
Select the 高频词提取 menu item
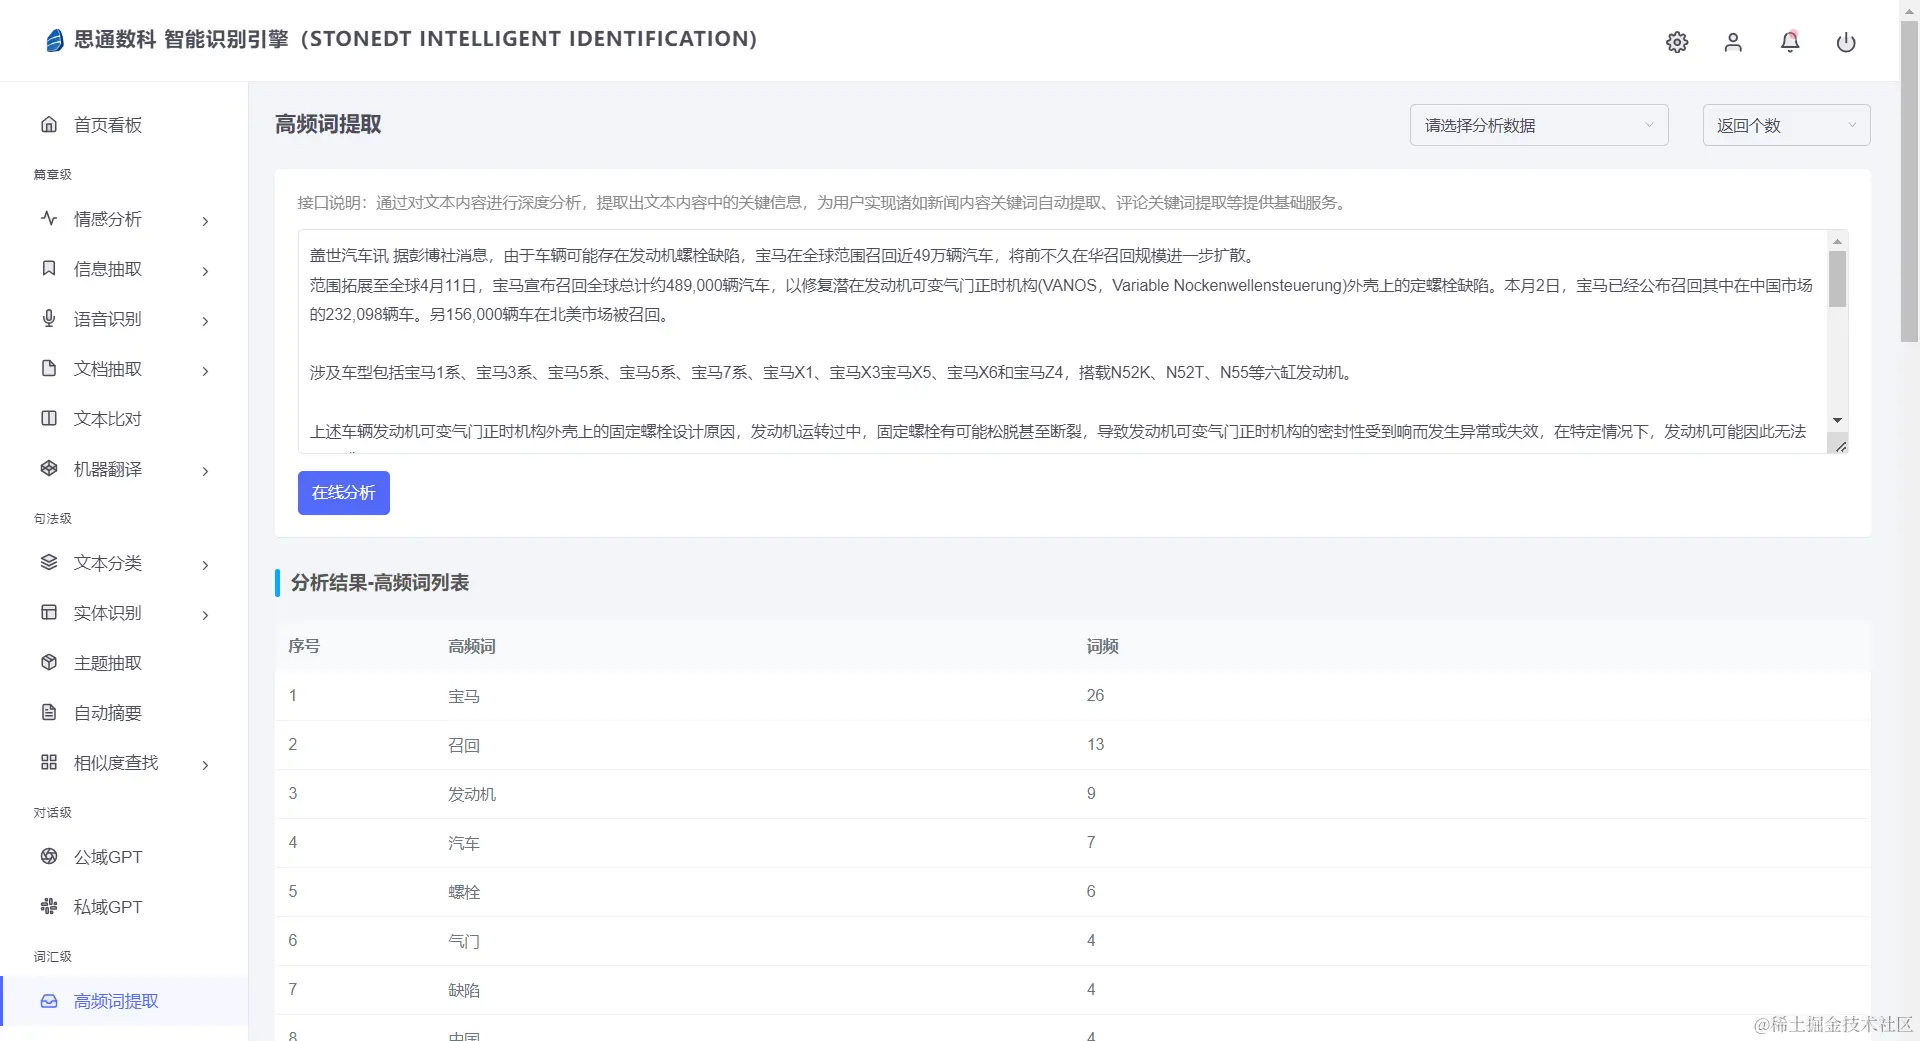point(124,1001)
